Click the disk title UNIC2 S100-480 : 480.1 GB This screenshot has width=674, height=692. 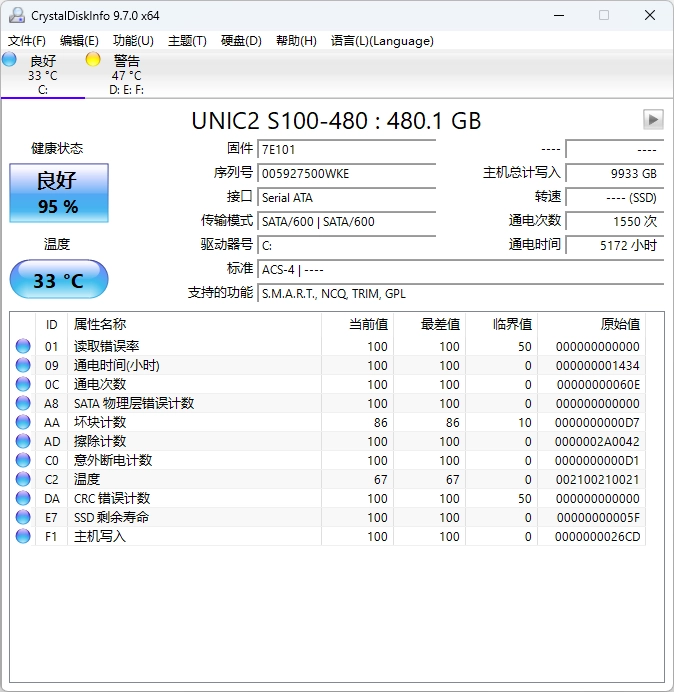click(336, 120)
